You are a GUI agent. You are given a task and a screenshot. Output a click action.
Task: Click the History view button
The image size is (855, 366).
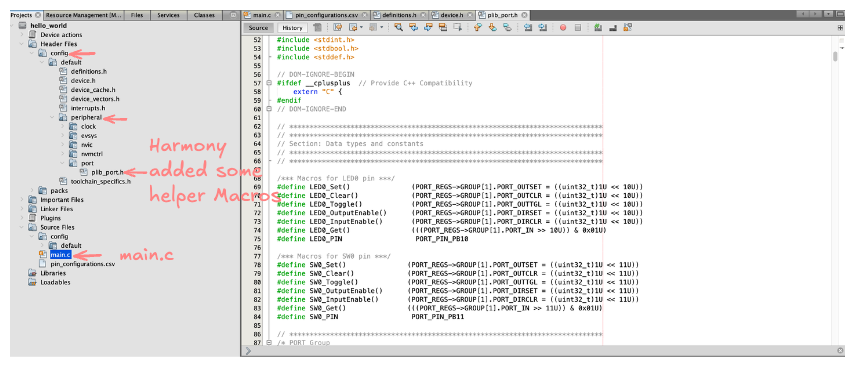click(x=292, y=28)
